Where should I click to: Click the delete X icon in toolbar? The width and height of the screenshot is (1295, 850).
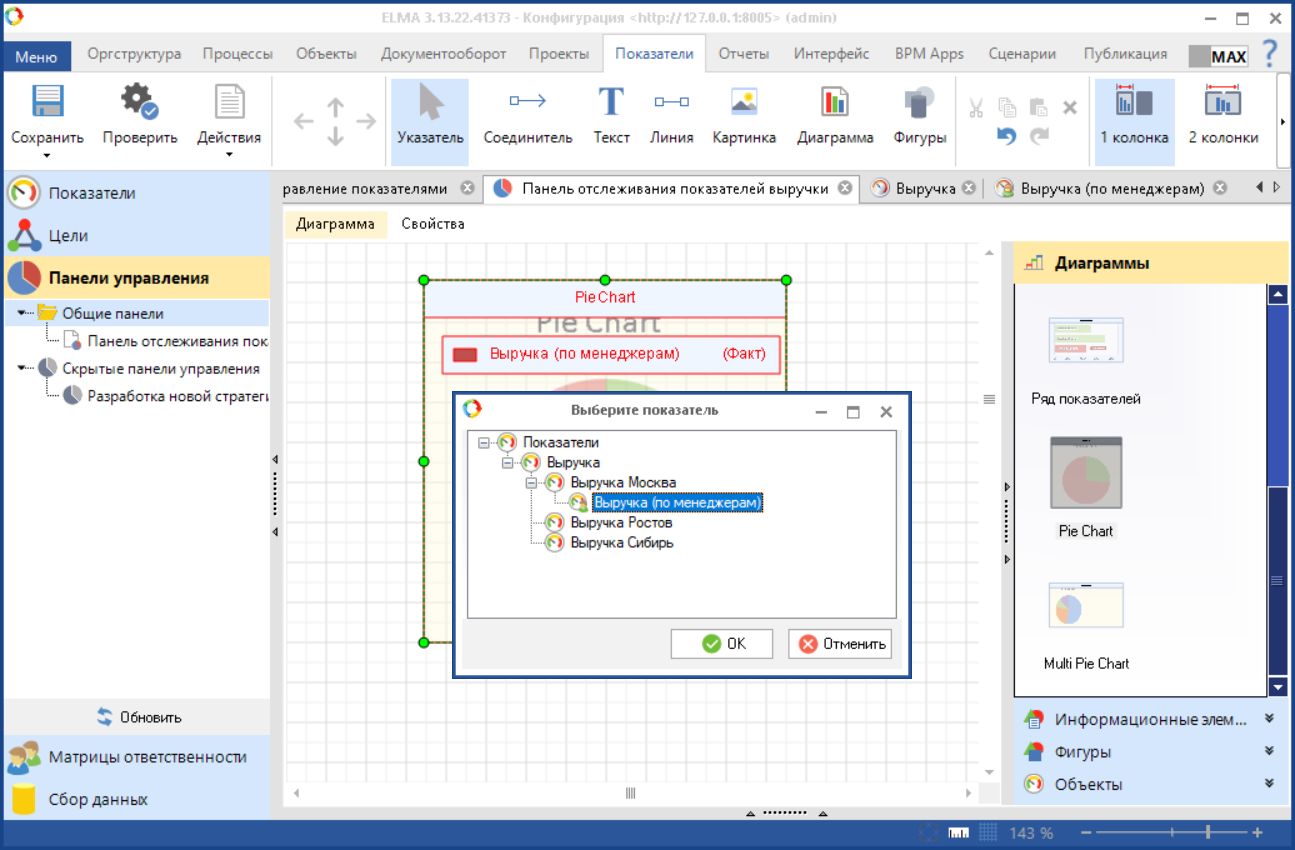[1069, 107]
